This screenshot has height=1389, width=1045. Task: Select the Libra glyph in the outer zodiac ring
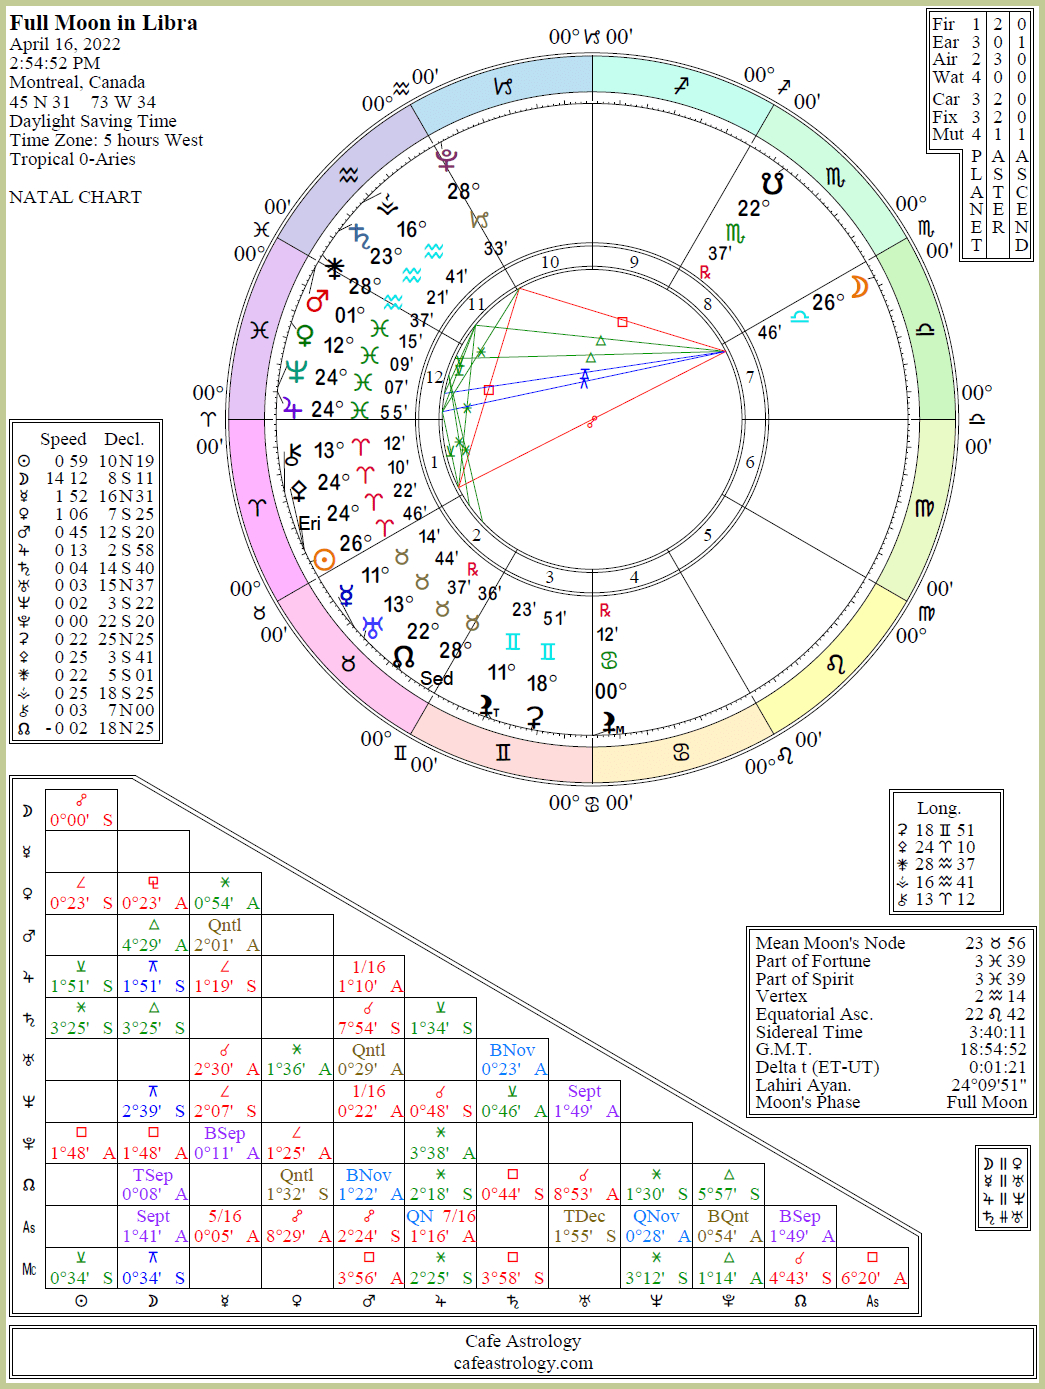[925, 329]
